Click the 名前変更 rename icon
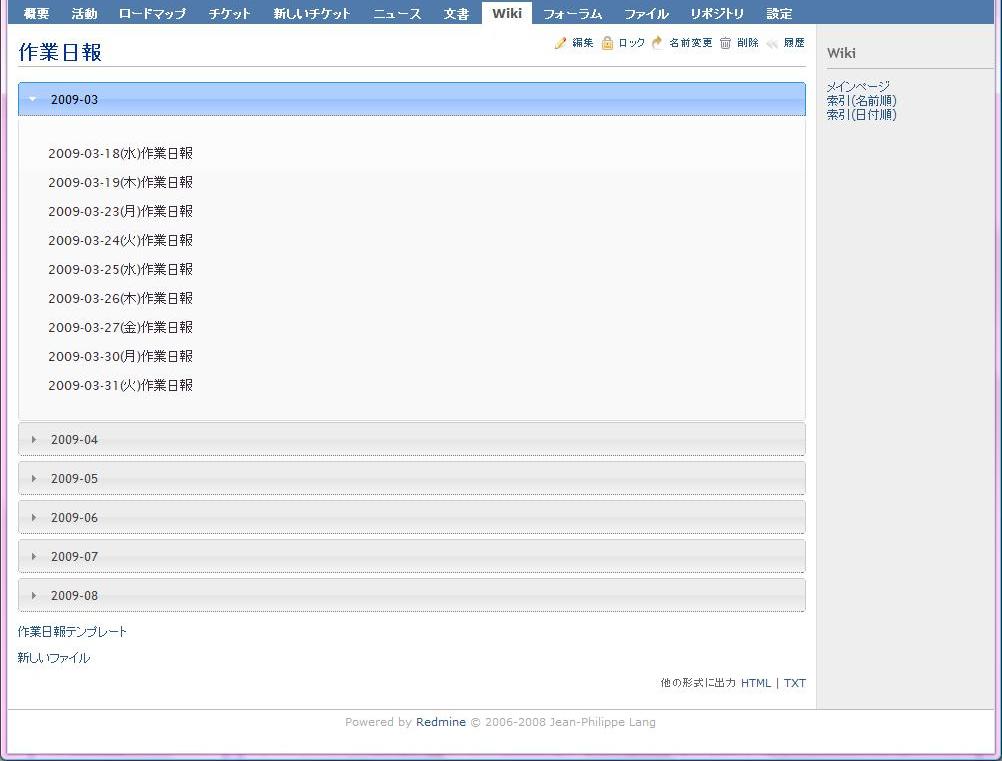The height and width of the screenshot is (761, 1002). point(656,42)
